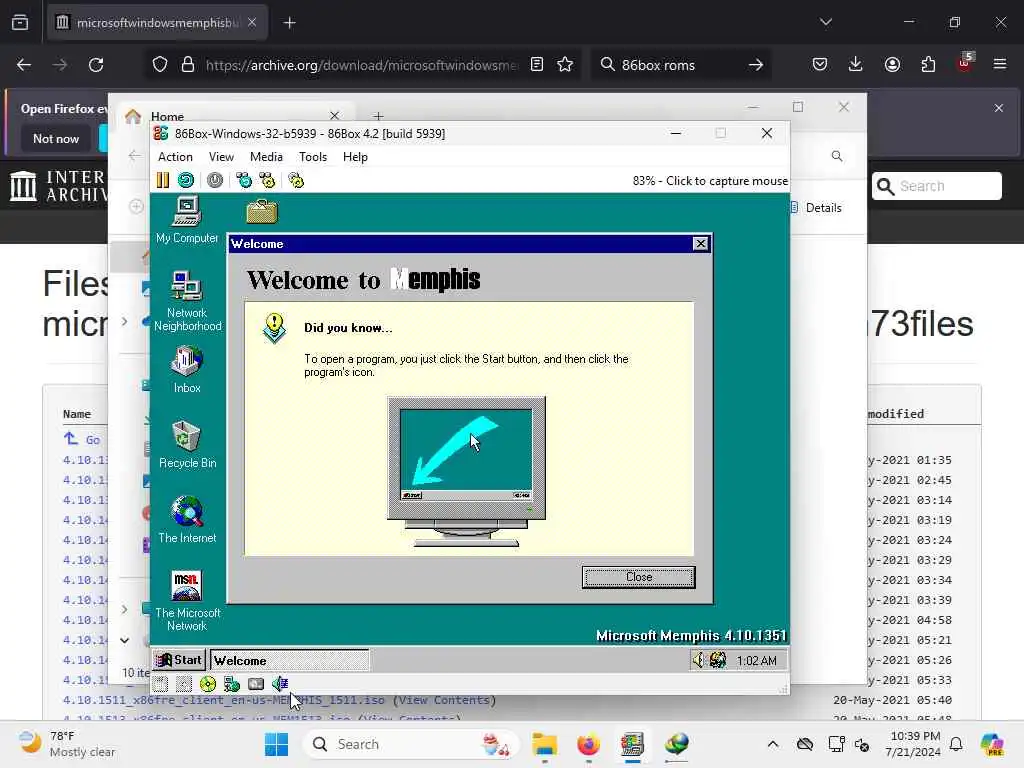
Task: Click Firefox icon in Windows taskbar
Action: [x=588, y=744]
